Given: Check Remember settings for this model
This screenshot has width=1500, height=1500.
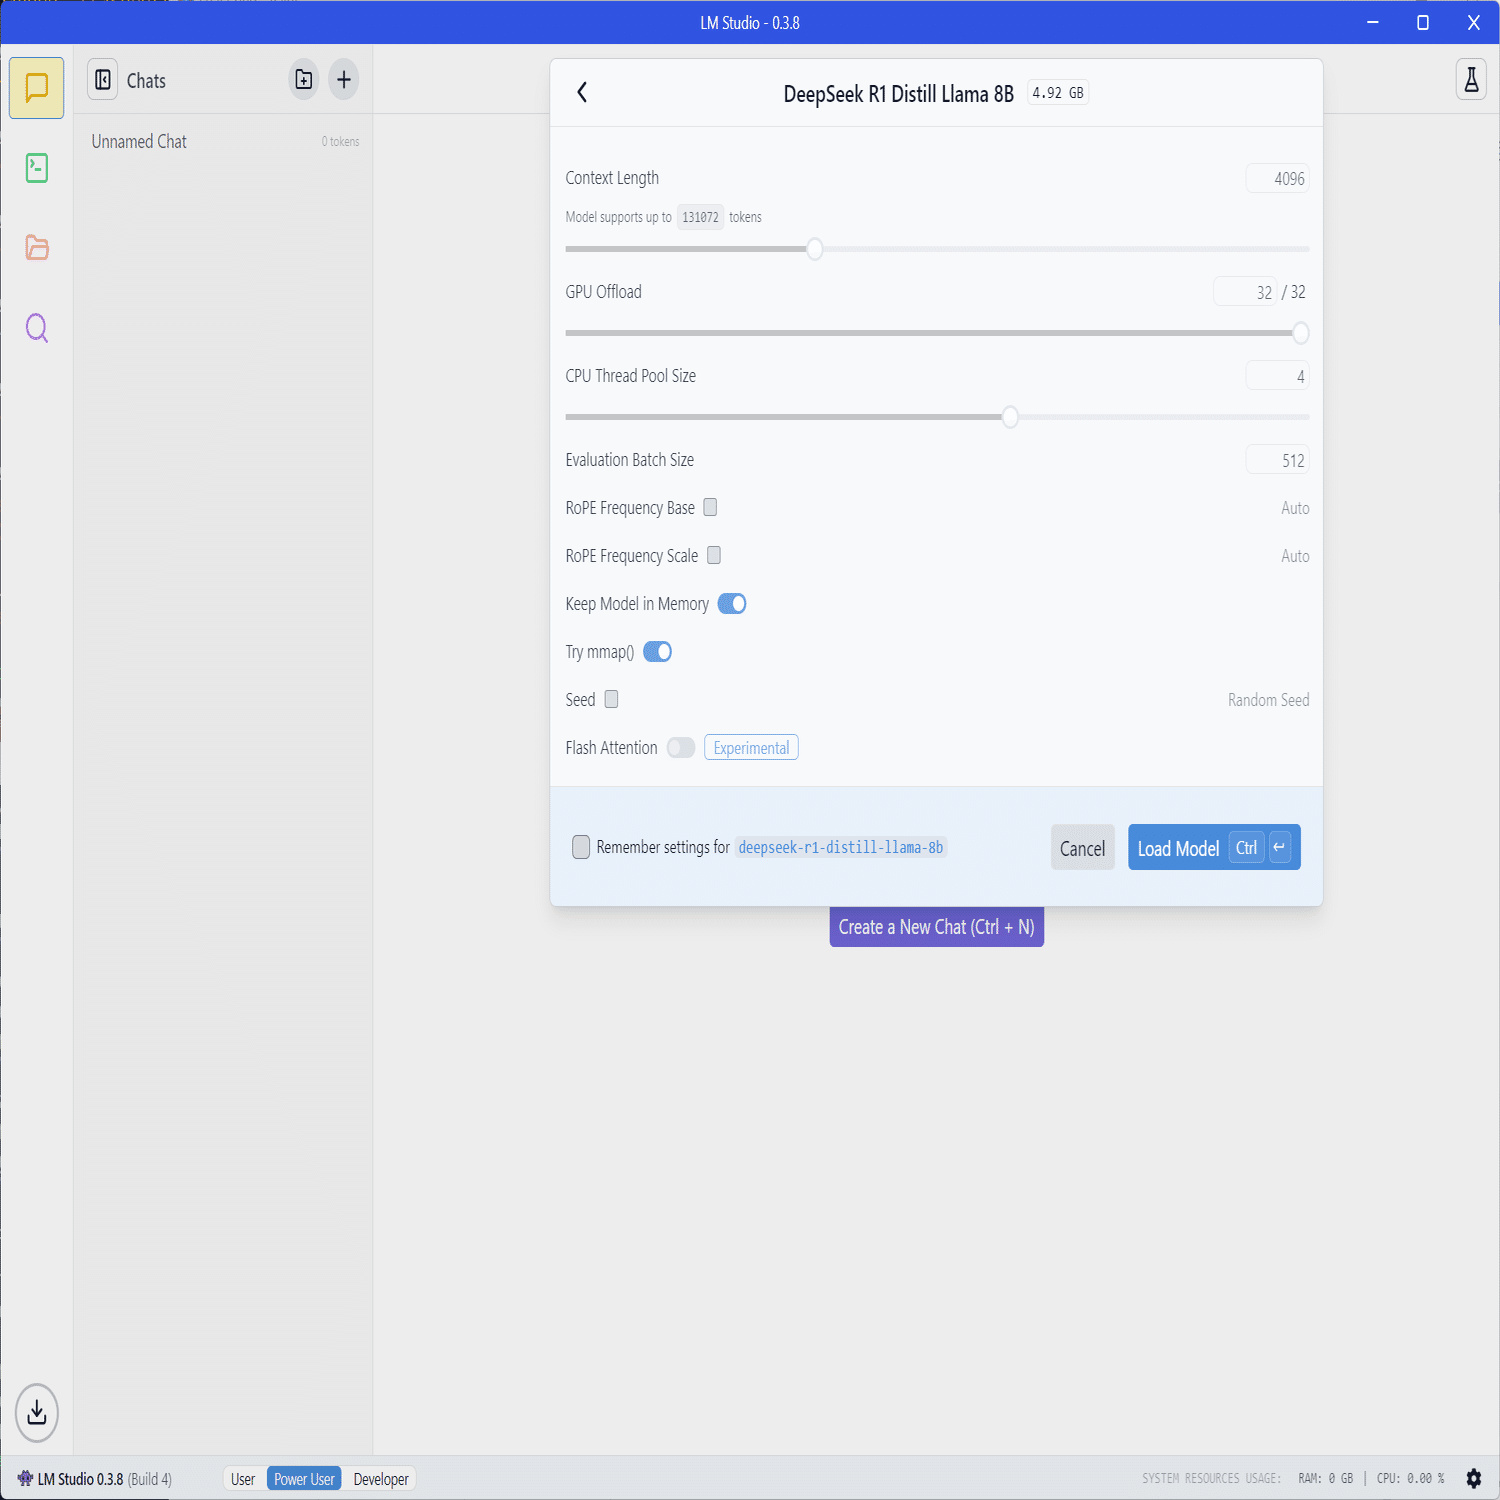Looking at the screenshot, I should click(x=581, y=847).
